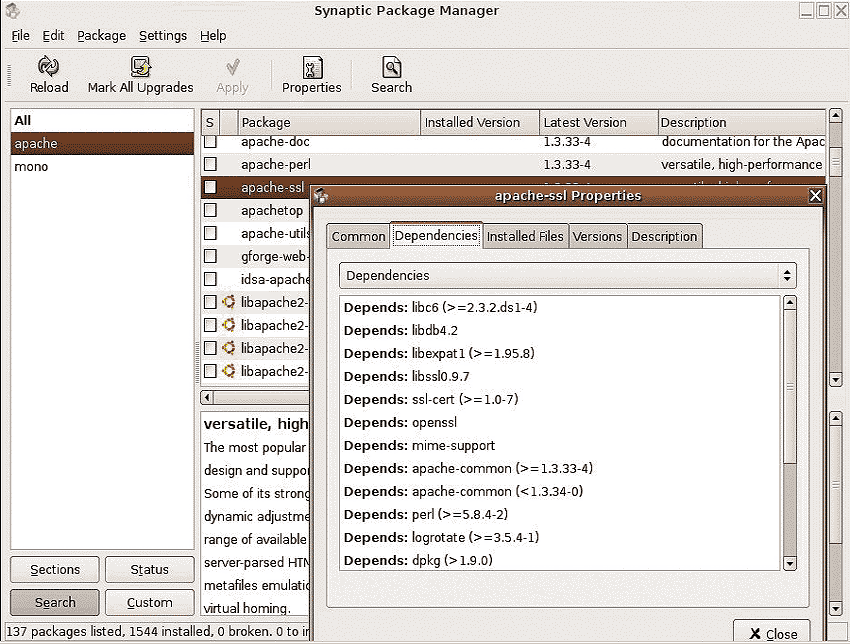The width and height of the screenshot is (850, 644).
Task: Switch to the Installed Files tab
Action: click(x=525, y=236)
